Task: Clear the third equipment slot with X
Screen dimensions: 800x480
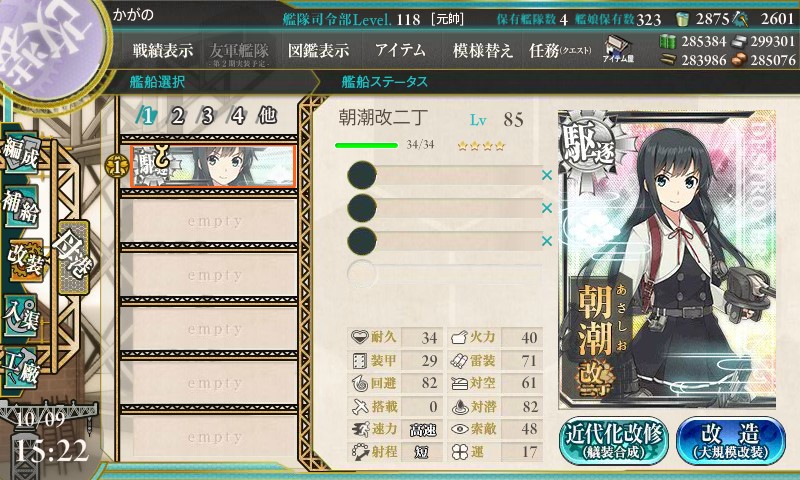Action: pos(546,241)
